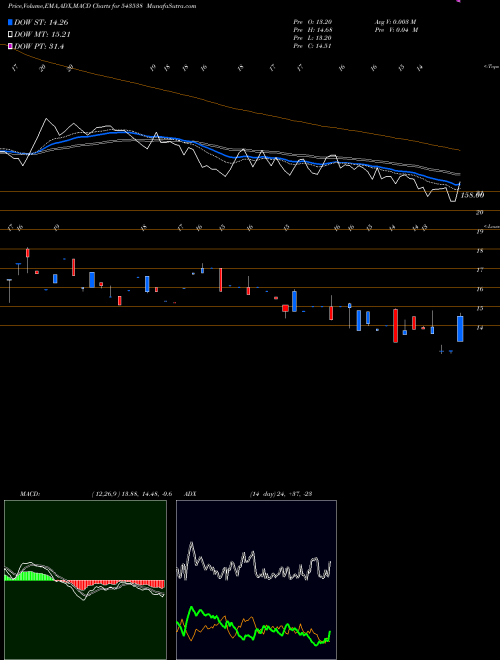
Task: Select the 'DOW MT: 15.21' legend label
Action: tap(42, 35)
